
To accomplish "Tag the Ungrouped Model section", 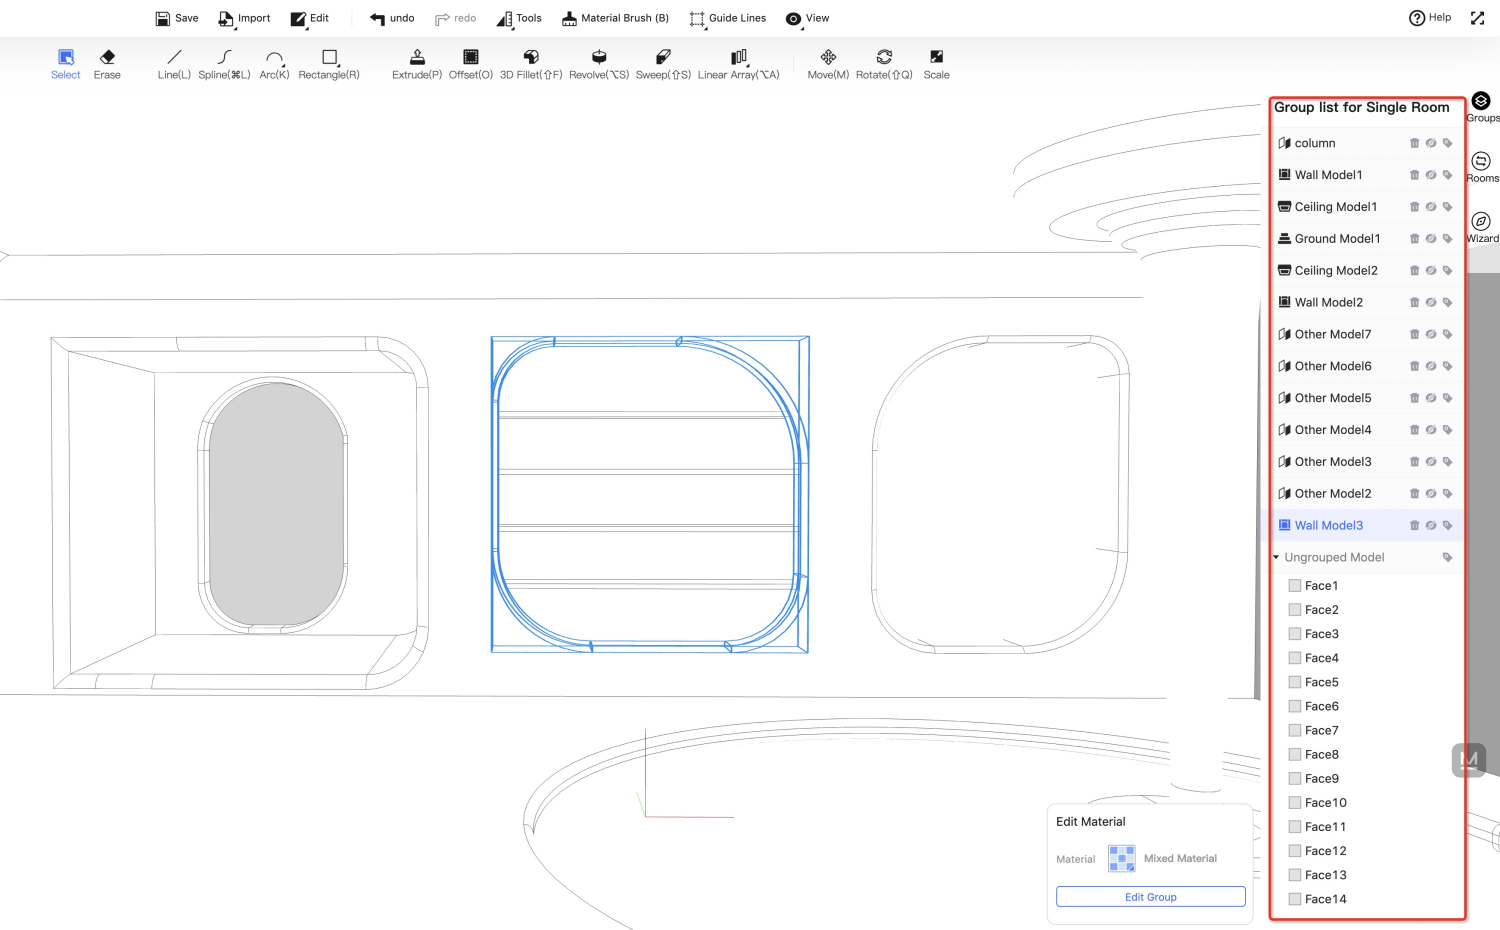I will tap(1447, 557).
